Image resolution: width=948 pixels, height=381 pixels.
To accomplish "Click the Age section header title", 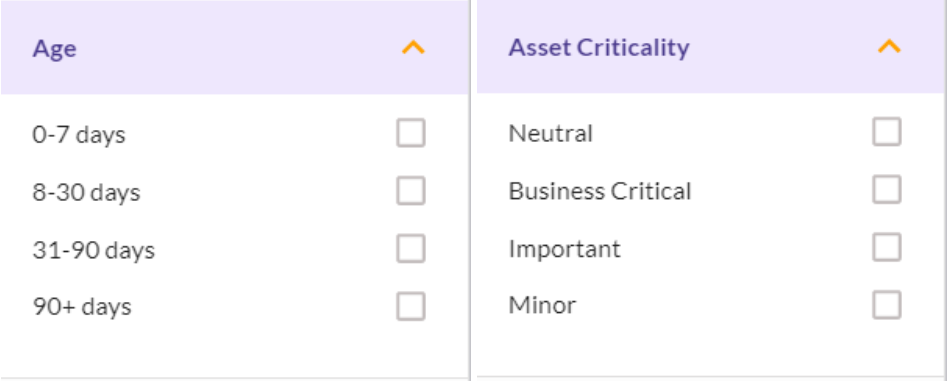I will tap(54, 49).
